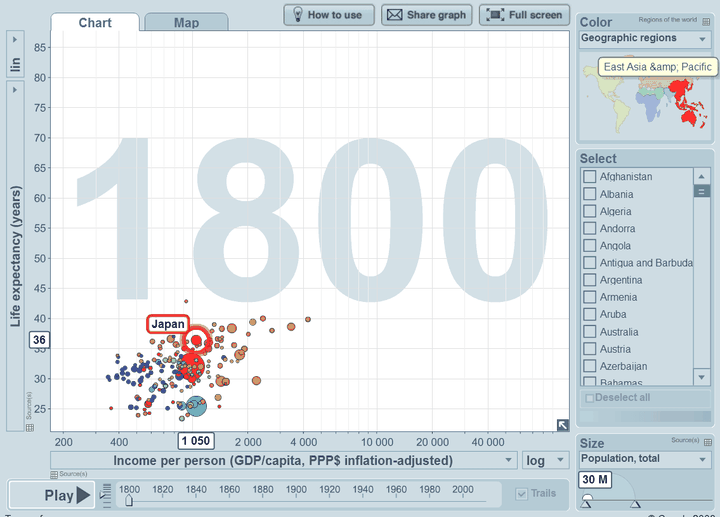Check the Azerbaijan checkbox
The height and width of the screenshot is (517, 720).
click(590, 366)
